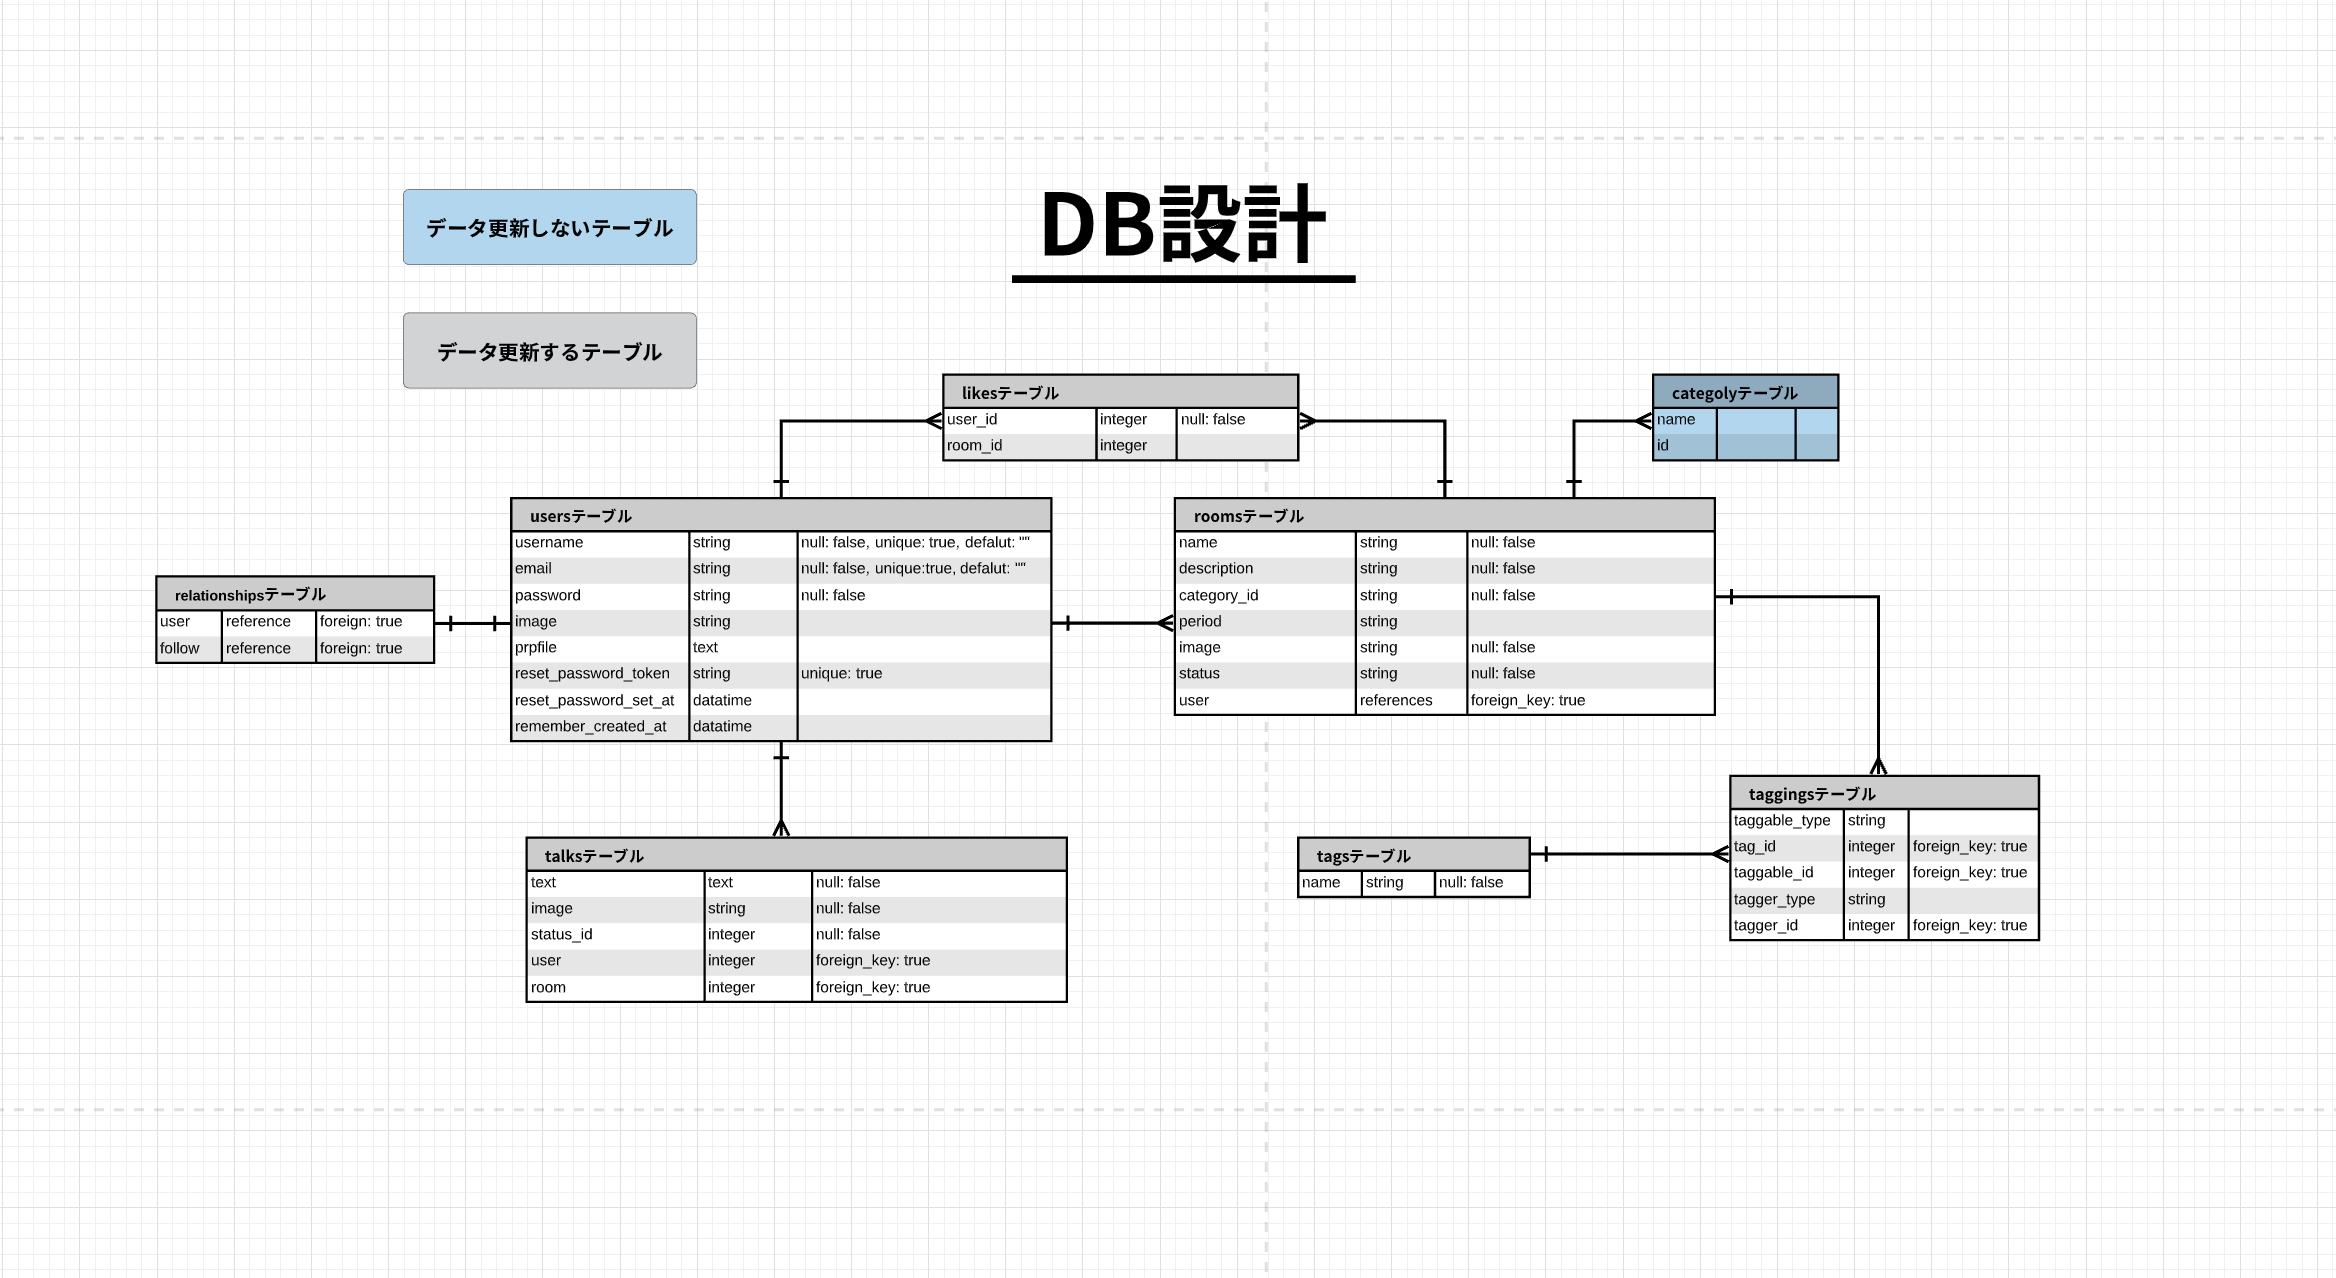2336x1278 pixels.
Task: Click the DB設計 title text
Action: coord(1183,226)
